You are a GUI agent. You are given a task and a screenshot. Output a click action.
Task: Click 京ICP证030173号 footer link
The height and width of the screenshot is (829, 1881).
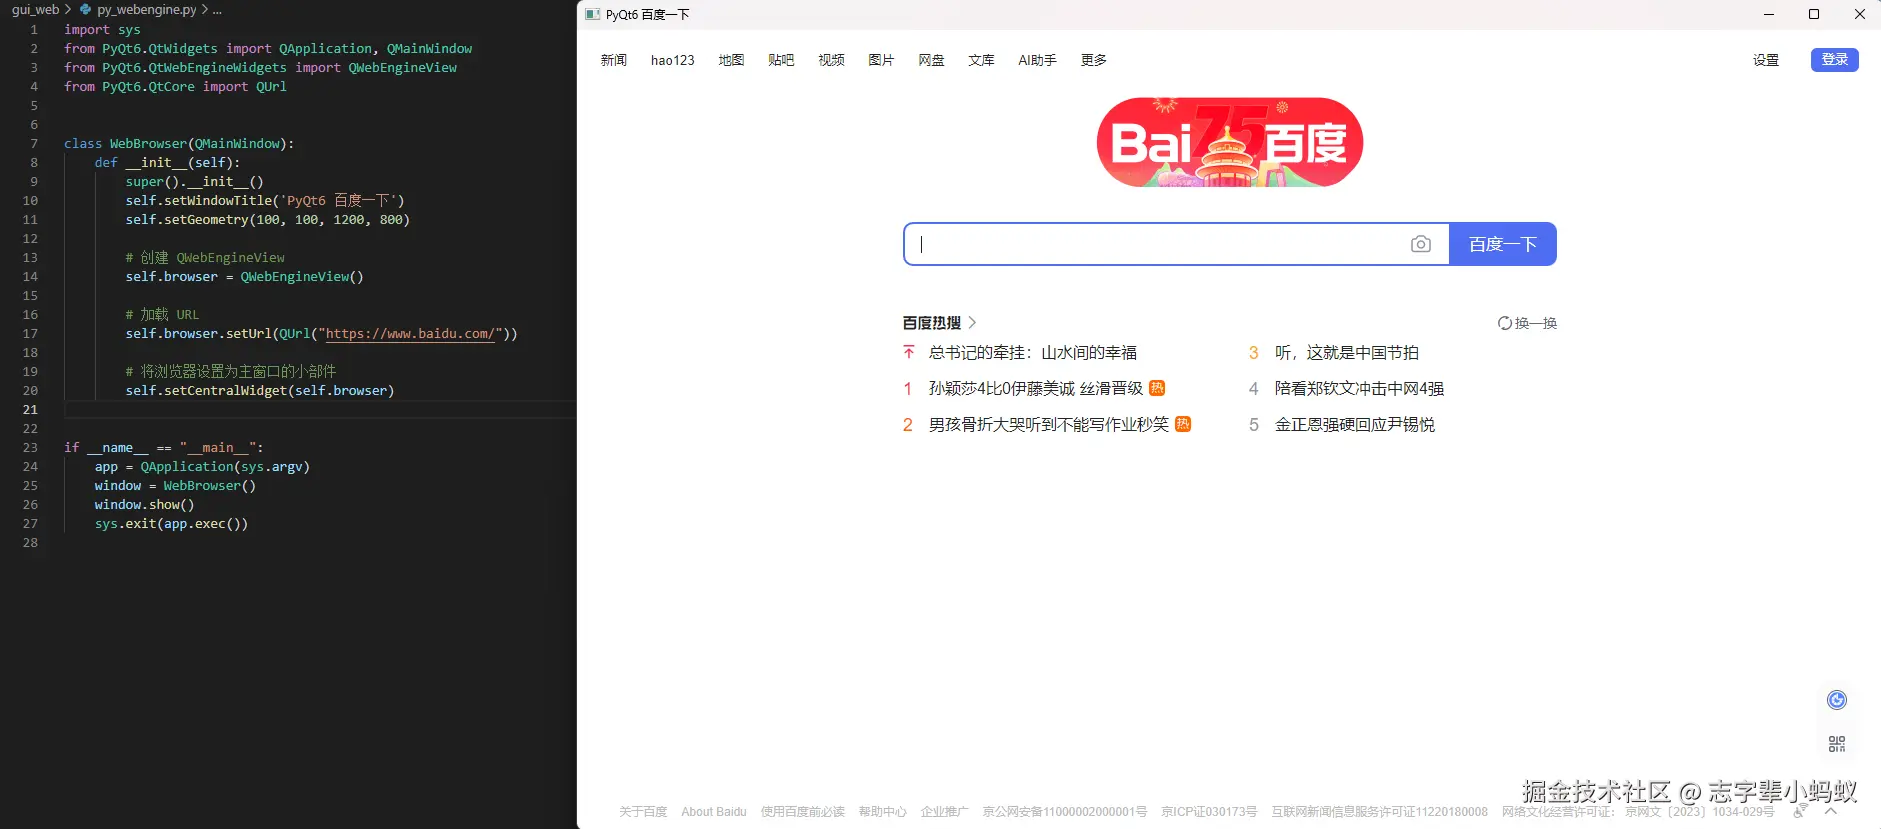1209,812
